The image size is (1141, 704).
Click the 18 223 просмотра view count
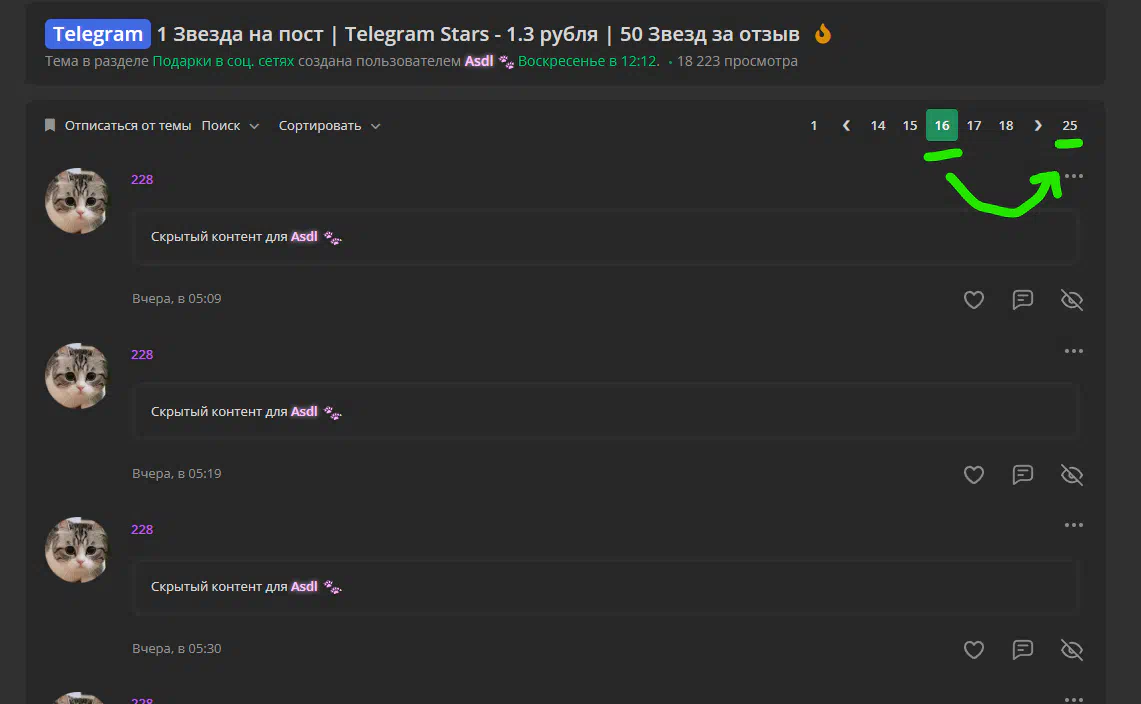point(737,61)
